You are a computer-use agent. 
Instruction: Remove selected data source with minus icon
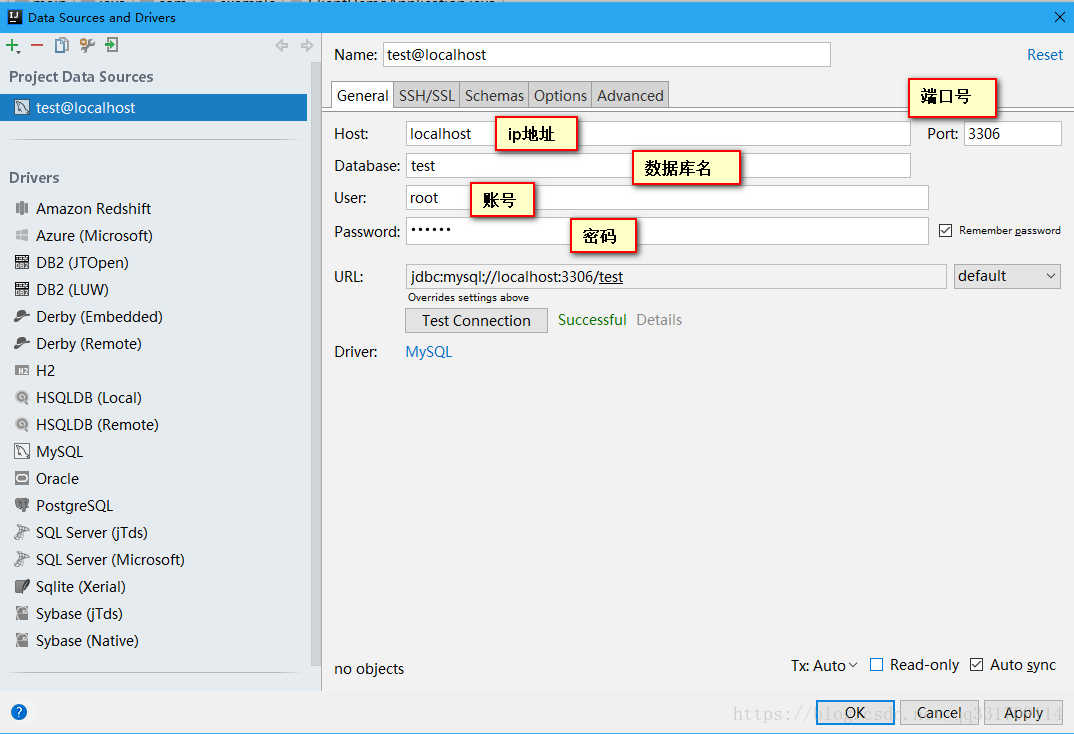coord(37,46)
